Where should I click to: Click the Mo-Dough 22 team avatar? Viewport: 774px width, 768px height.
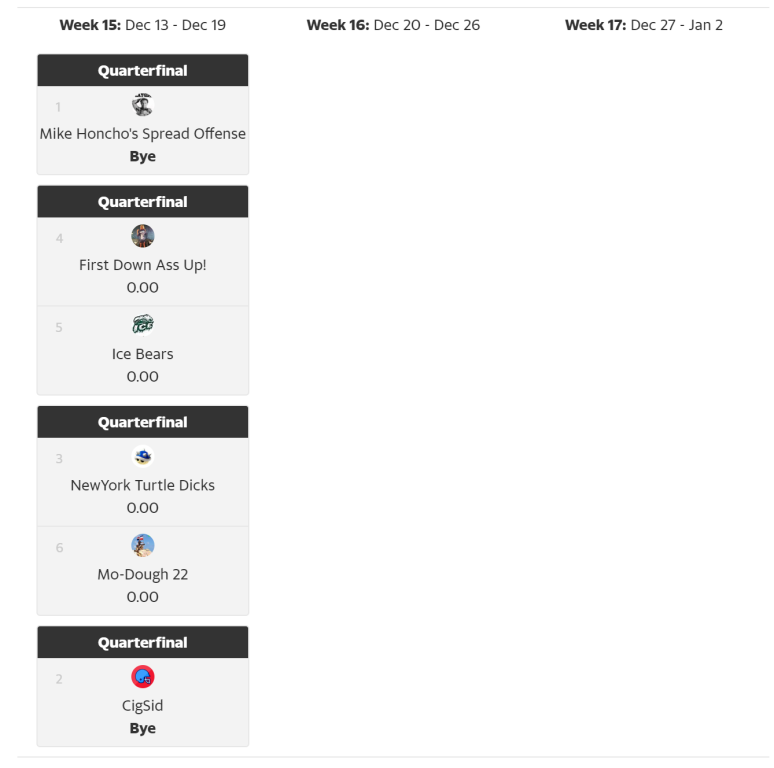(x=143, y=546)
